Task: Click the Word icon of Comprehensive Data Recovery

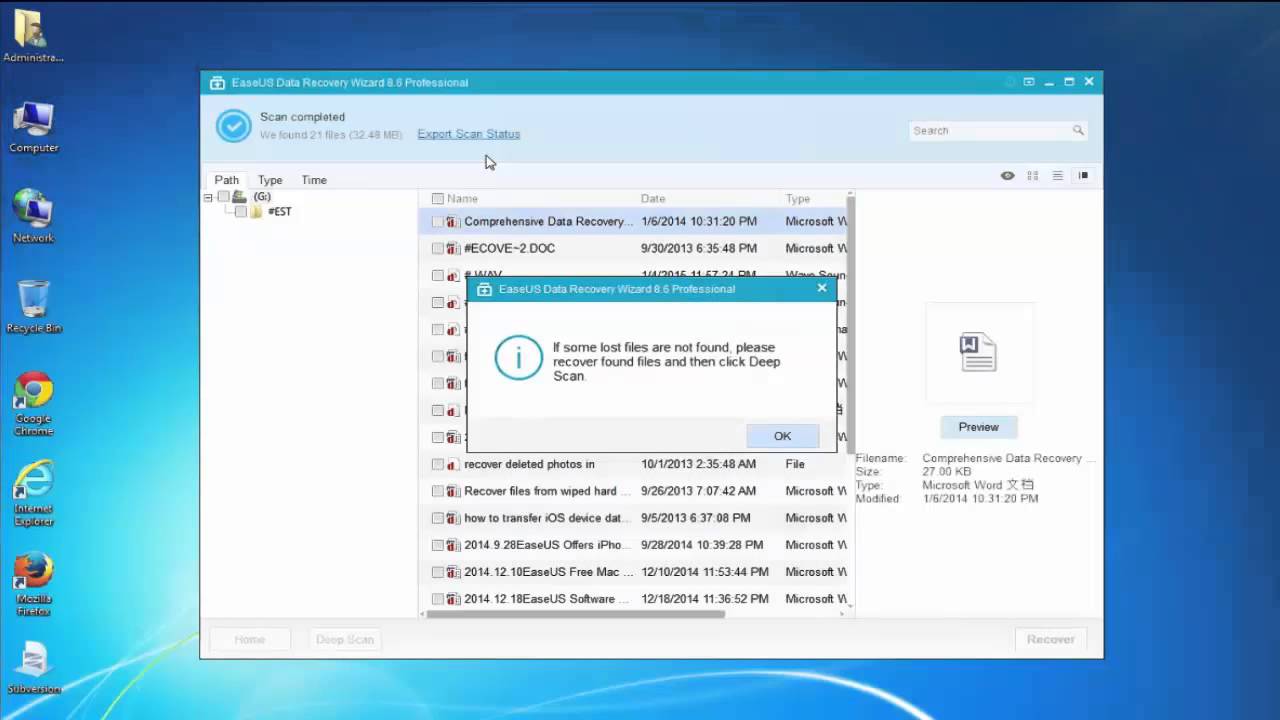Action: 453,222
